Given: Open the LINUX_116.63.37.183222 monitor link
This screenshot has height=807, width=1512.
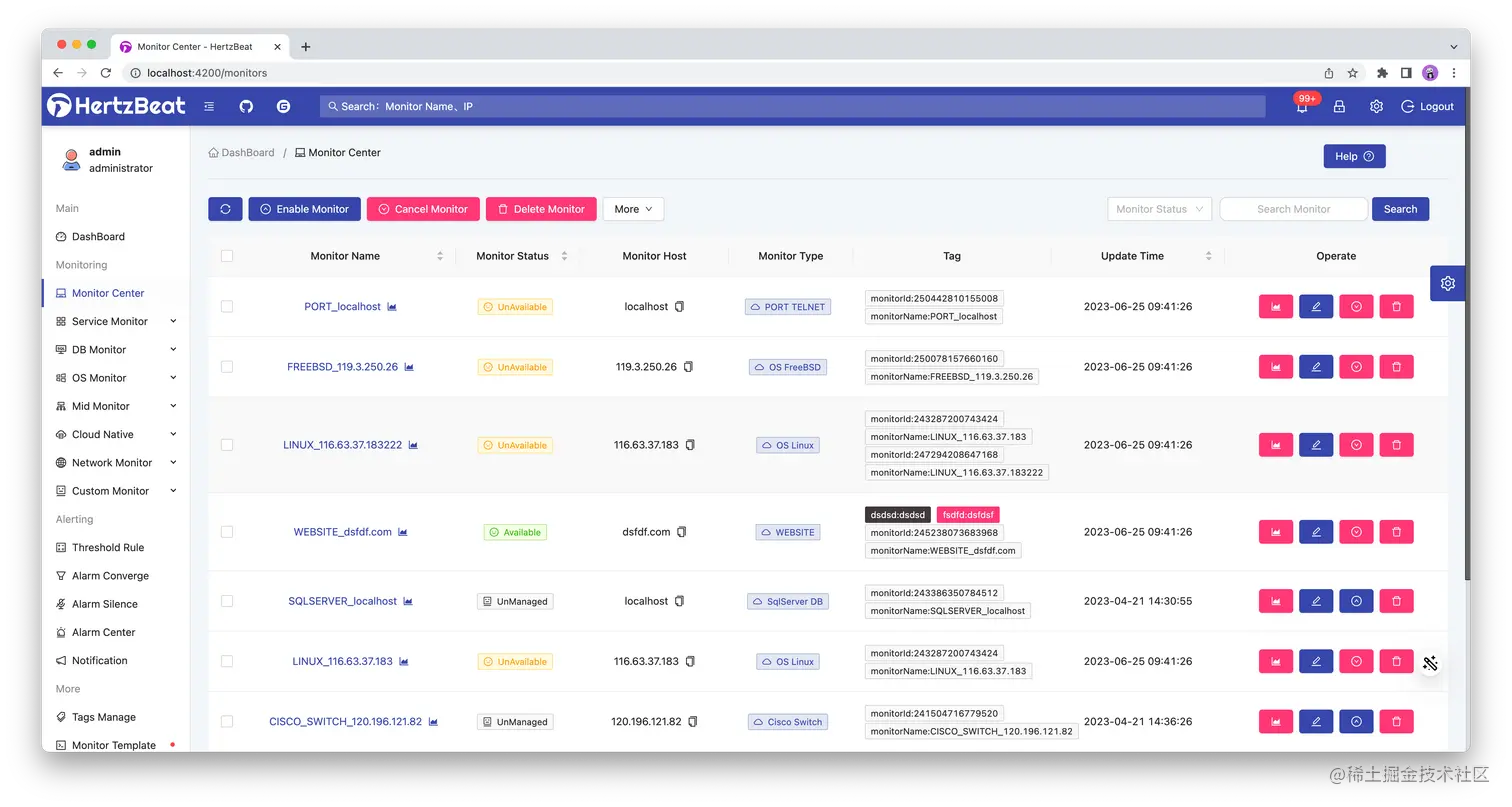Looking at the screenshot, I should 342,445.
